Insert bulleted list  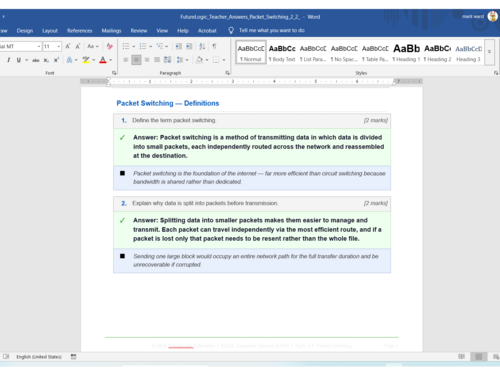(126, 46)
